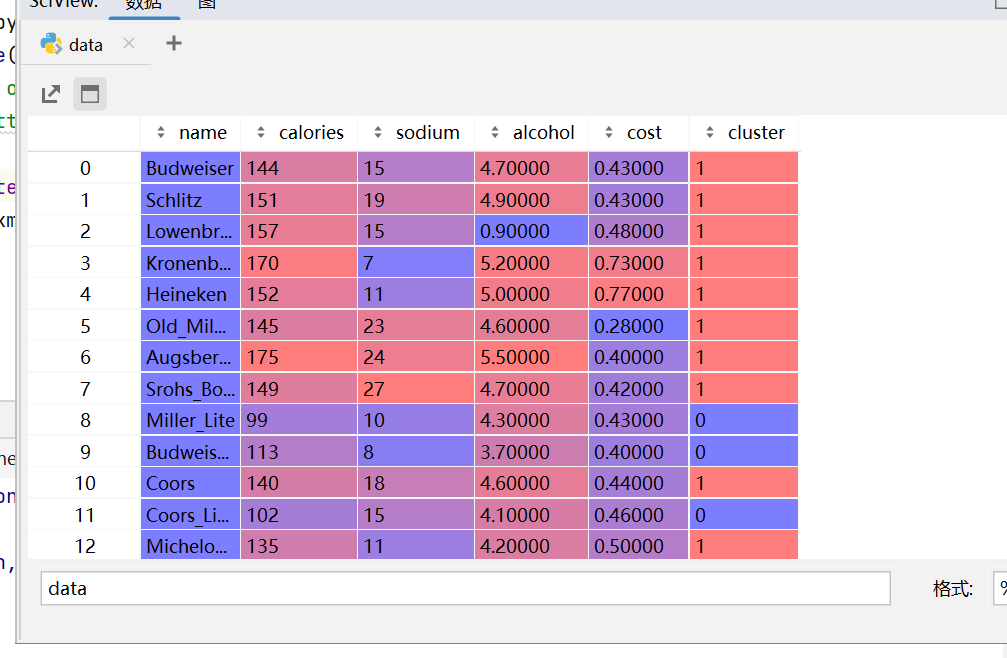The width and height of the screenshot is (1007, 658).
Task: Click the name column header label
Action: click(x=203, y=133)
